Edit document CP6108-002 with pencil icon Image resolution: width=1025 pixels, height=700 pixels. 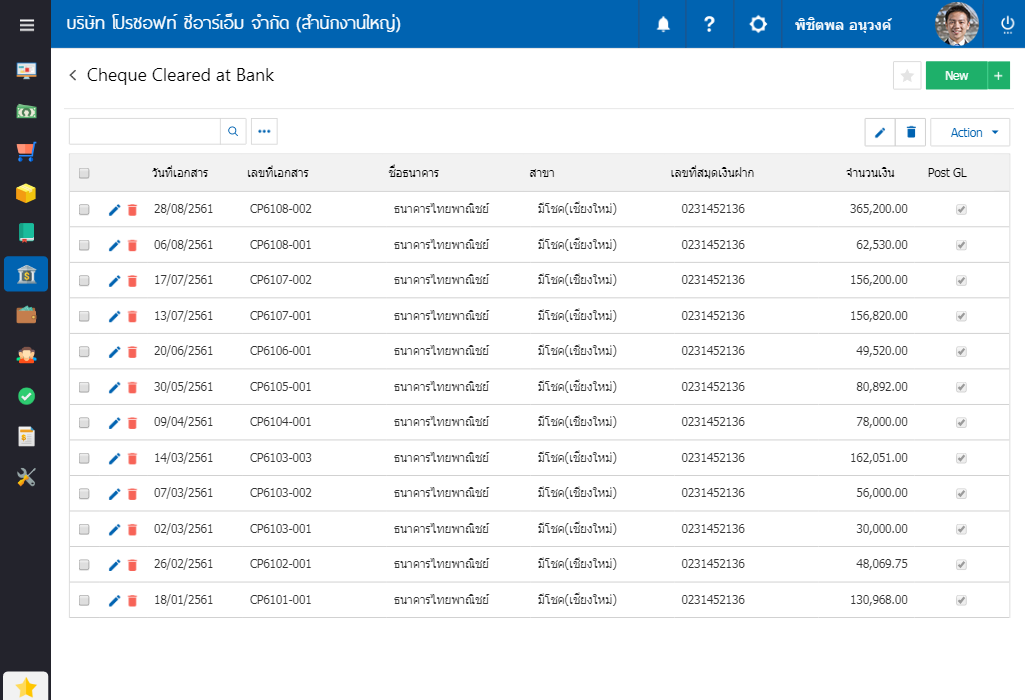coord(114,210)
